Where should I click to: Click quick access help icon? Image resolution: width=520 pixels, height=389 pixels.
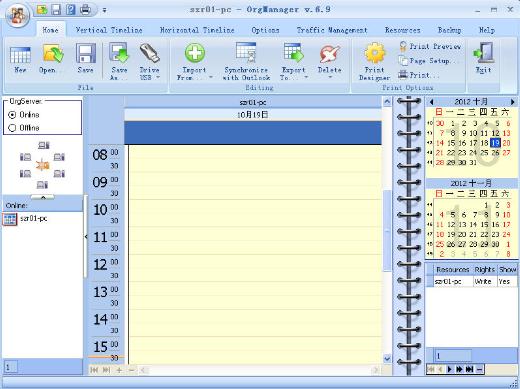click(x=70, y=10)
